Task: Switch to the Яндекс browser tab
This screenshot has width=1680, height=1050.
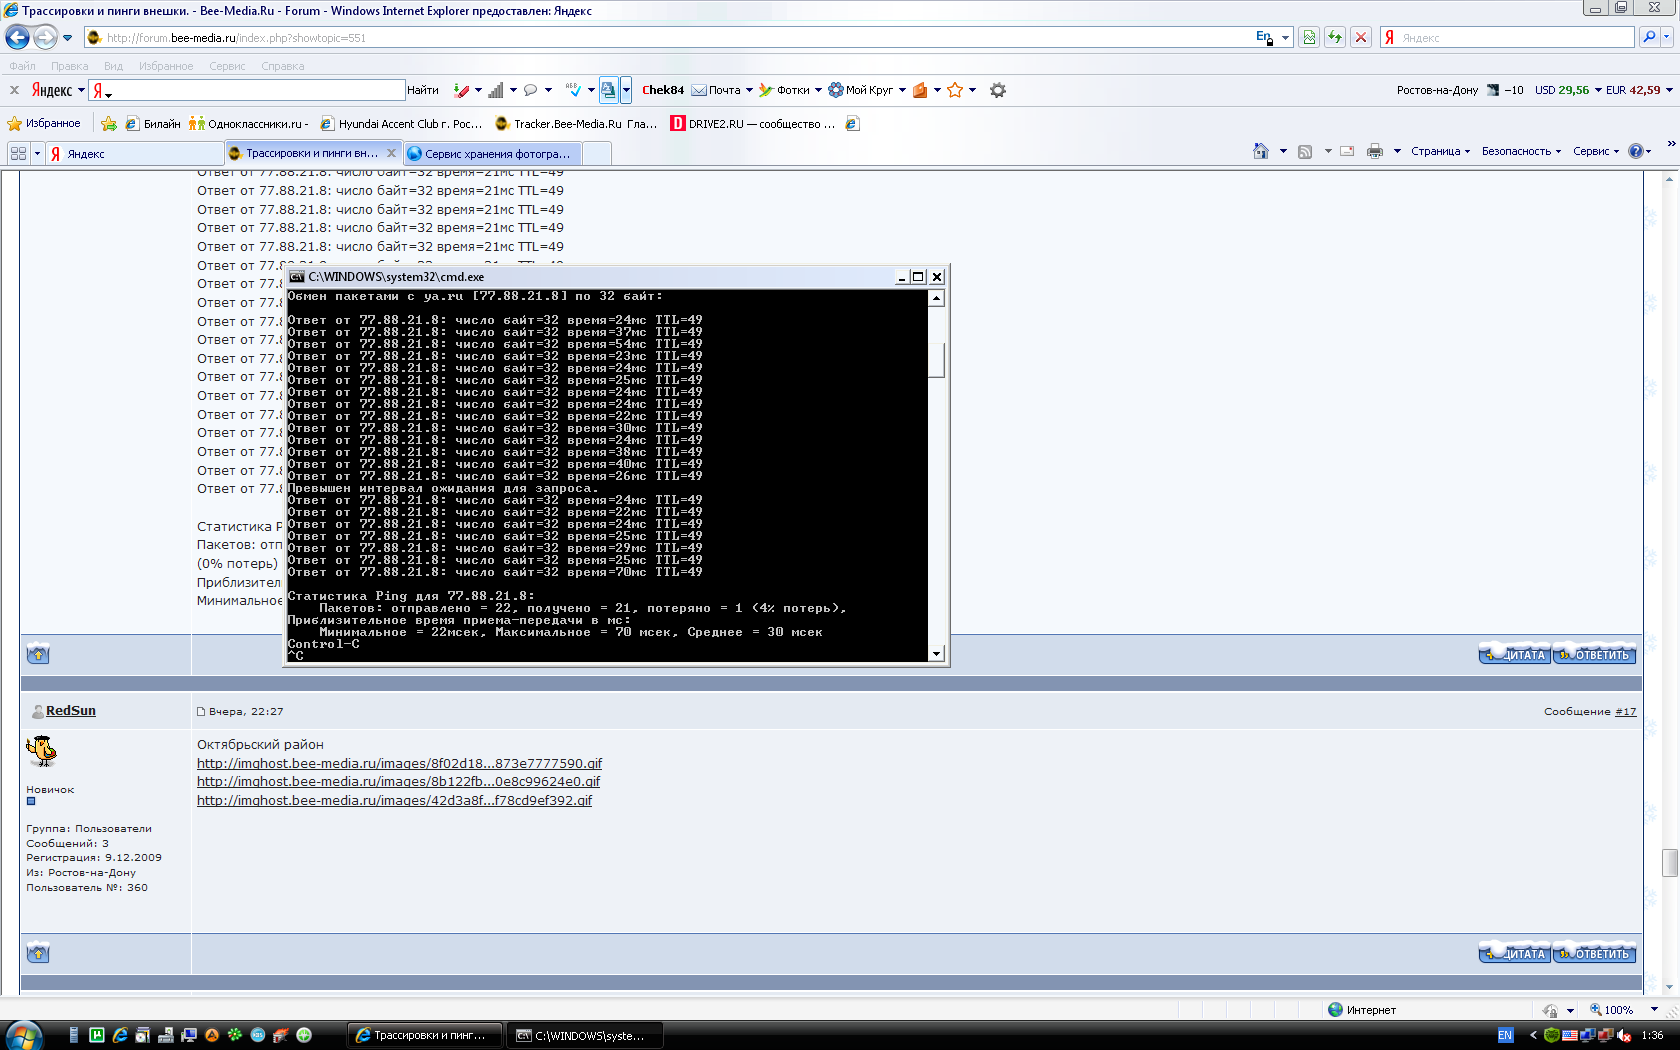Action: pos(135,153)
